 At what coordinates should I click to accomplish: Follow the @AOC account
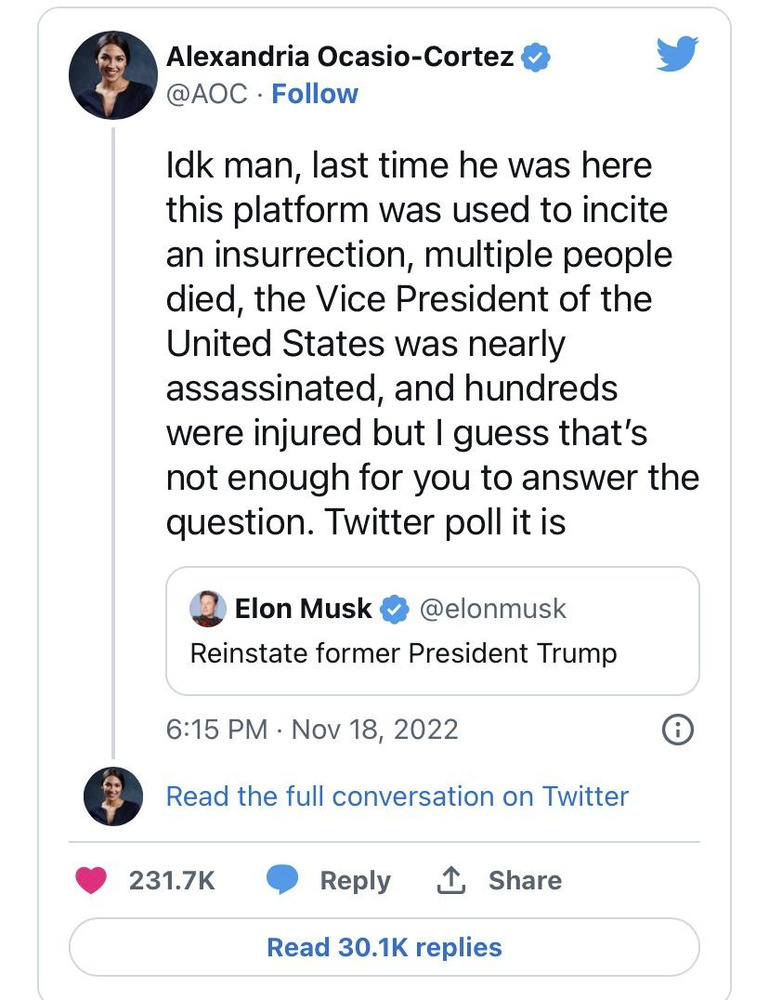coord(315,94)
